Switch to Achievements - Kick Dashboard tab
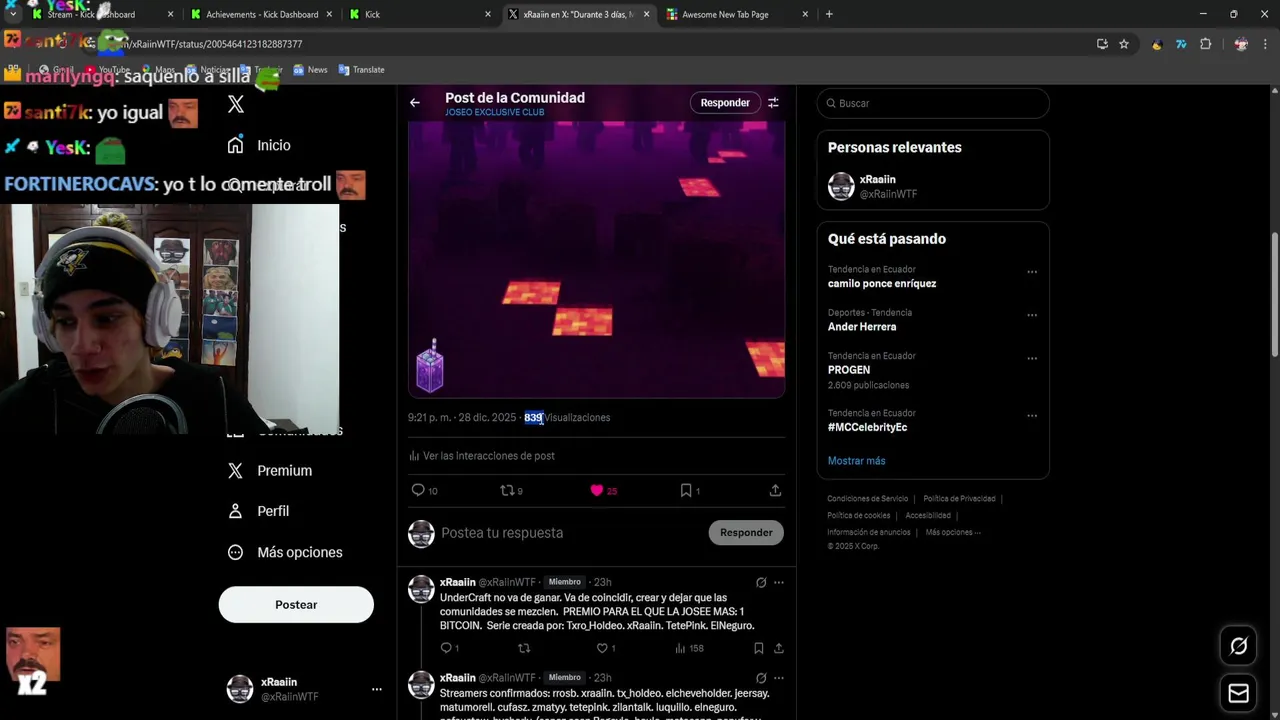The width and height of the screenshot is (1280, 720). [262, 14]
